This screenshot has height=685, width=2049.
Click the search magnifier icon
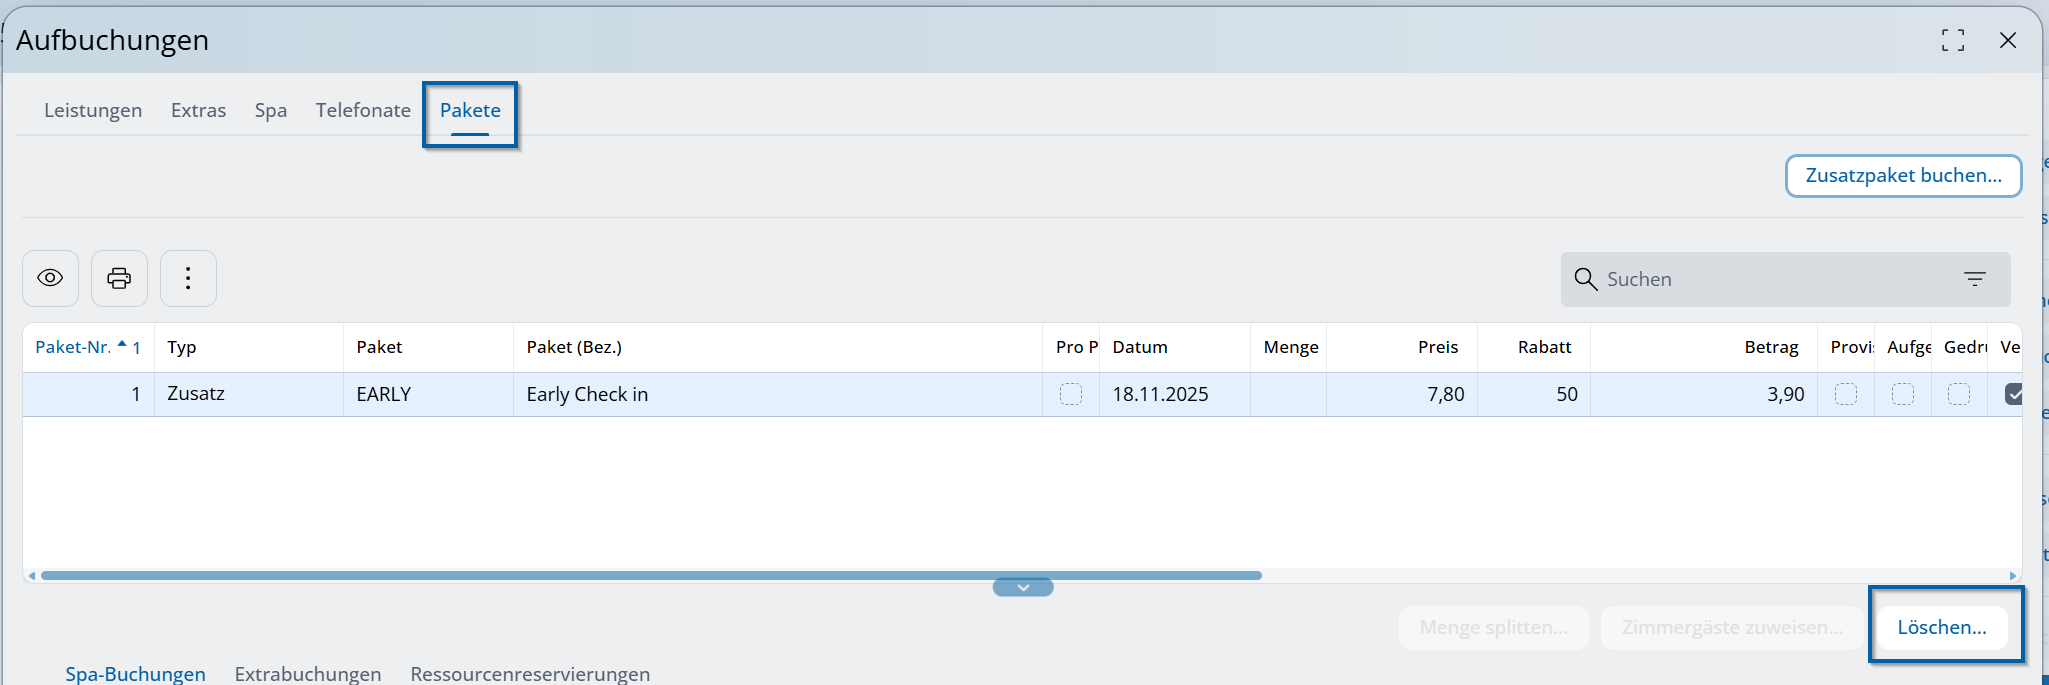point(1585,279)
